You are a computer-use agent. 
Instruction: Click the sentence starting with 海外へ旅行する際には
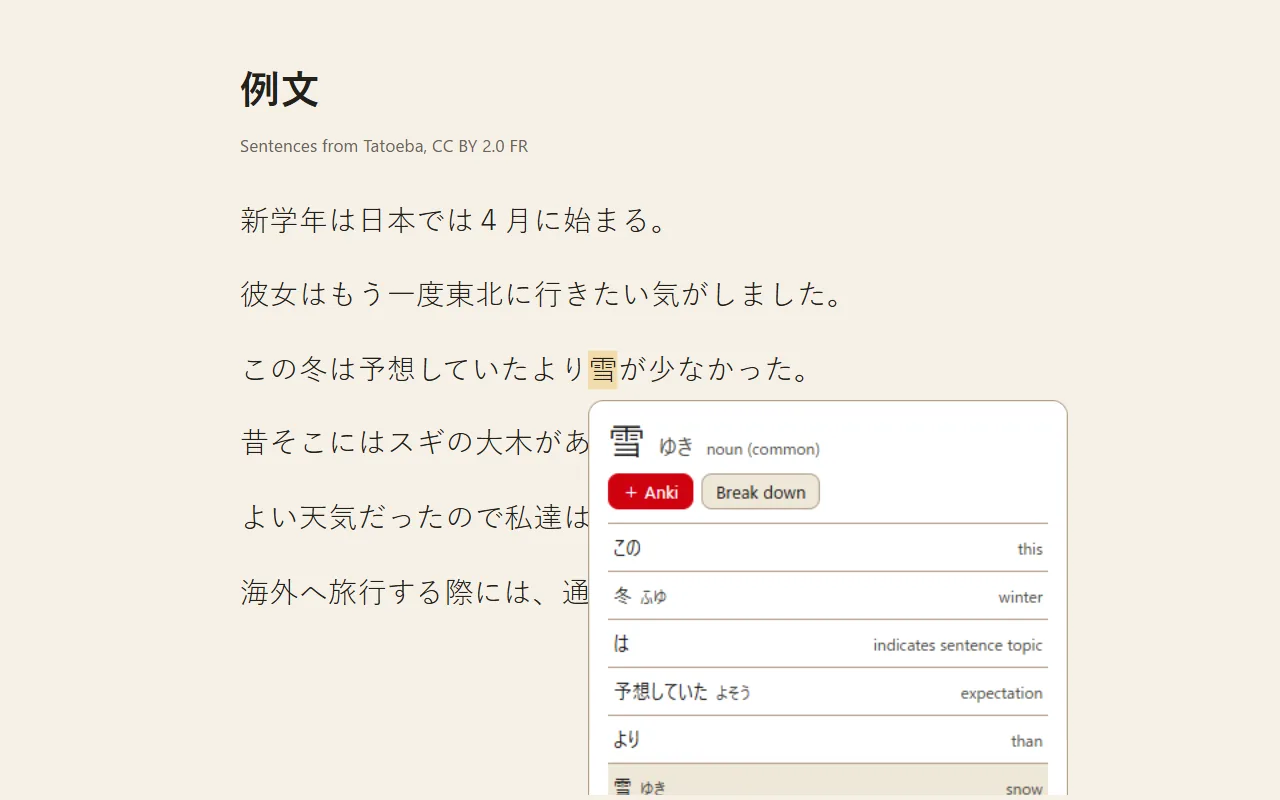tap(415, 592)
